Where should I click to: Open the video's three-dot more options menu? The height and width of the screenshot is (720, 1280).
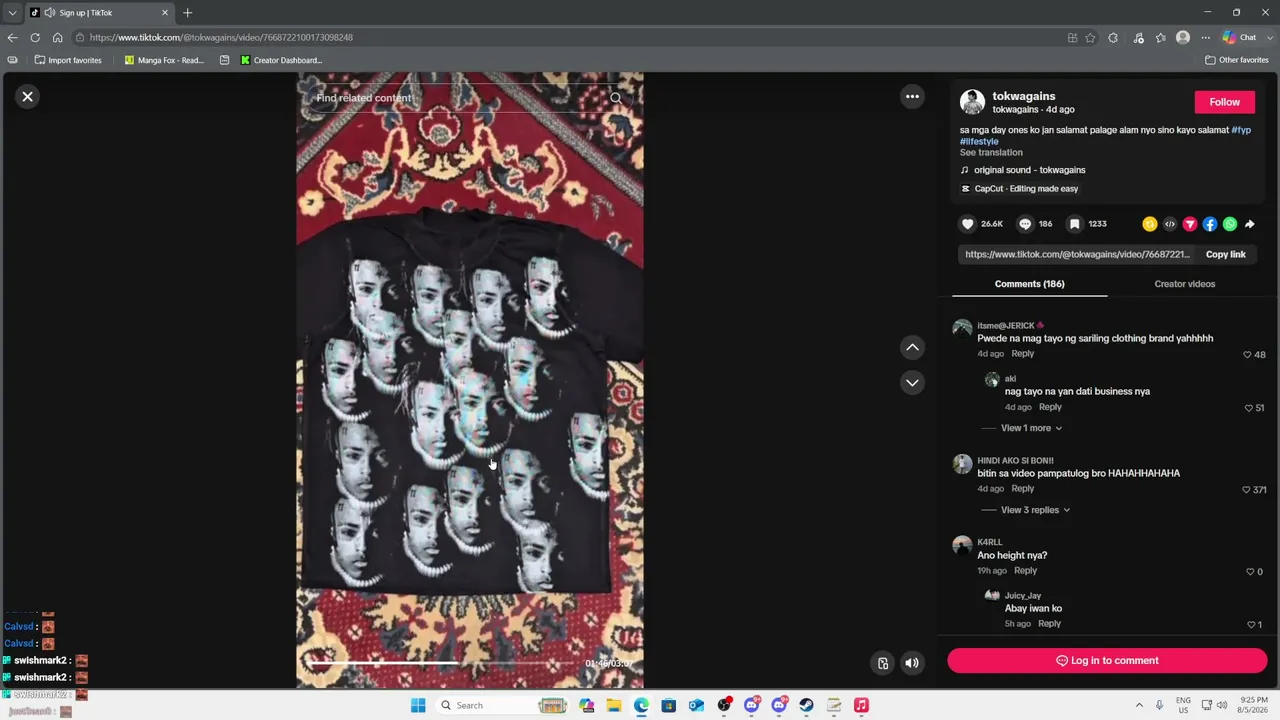[x=912, y=97]
